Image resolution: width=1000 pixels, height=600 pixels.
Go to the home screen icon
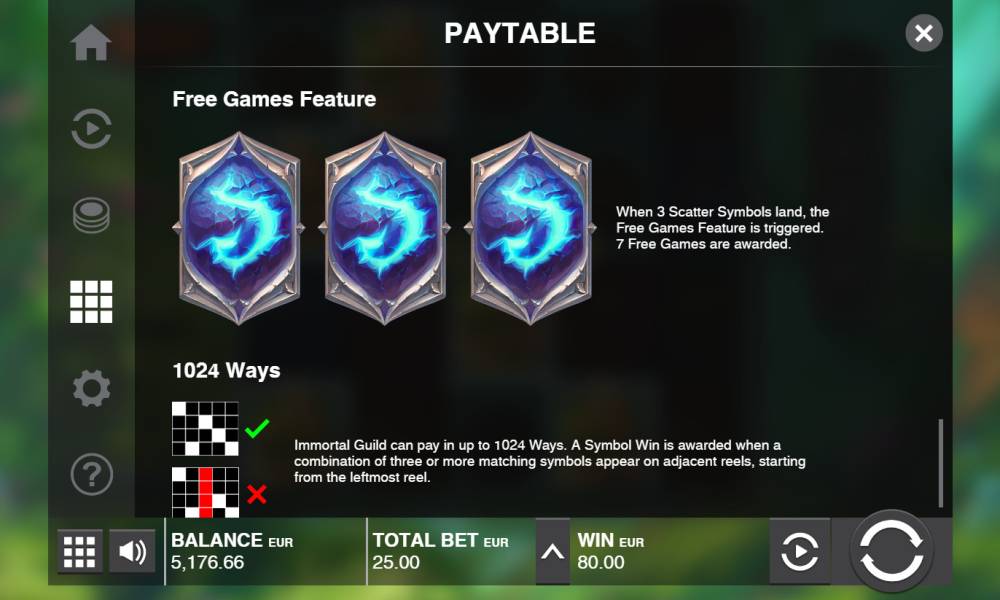pyautogui.click(x=91, y=43)
